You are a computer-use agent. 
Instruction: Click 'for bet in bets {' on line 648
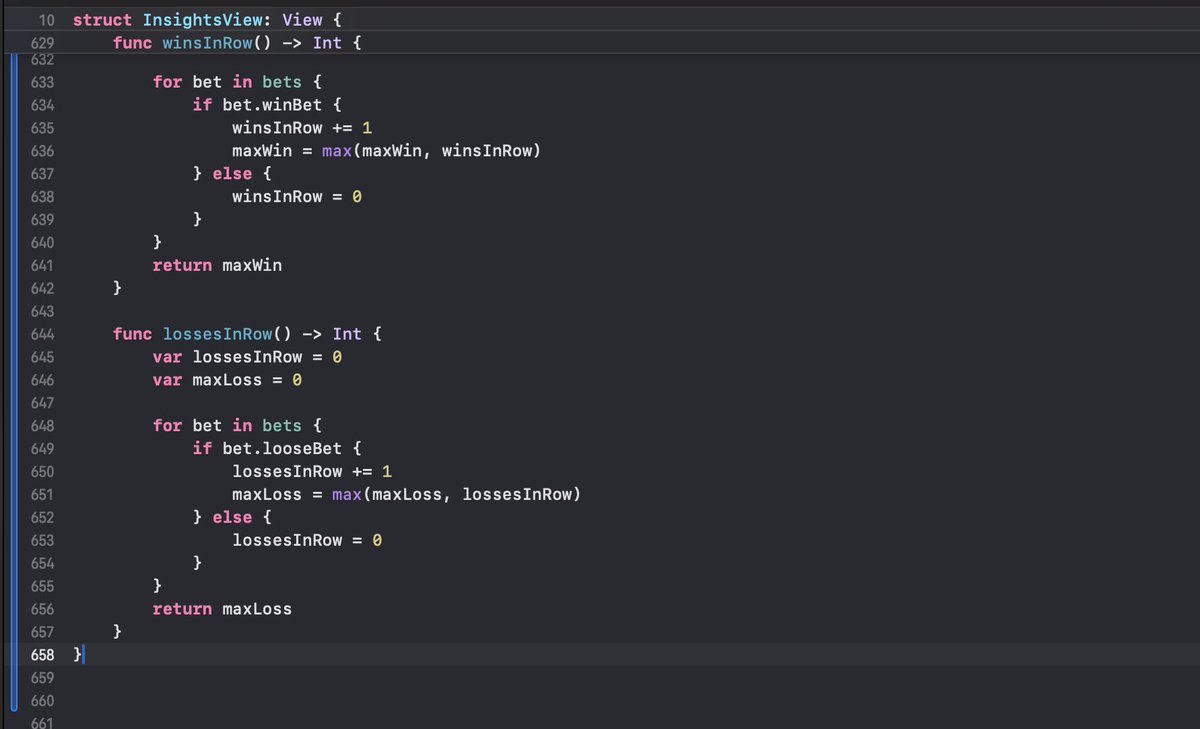click(x=237, y=426)
